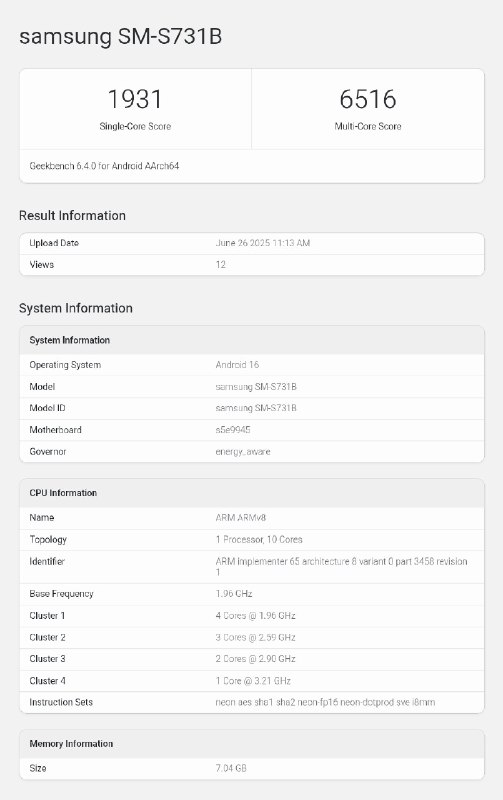Click the Governor value energy_aware
Viewport: 503px width, 800px height.
click(243, 452)
